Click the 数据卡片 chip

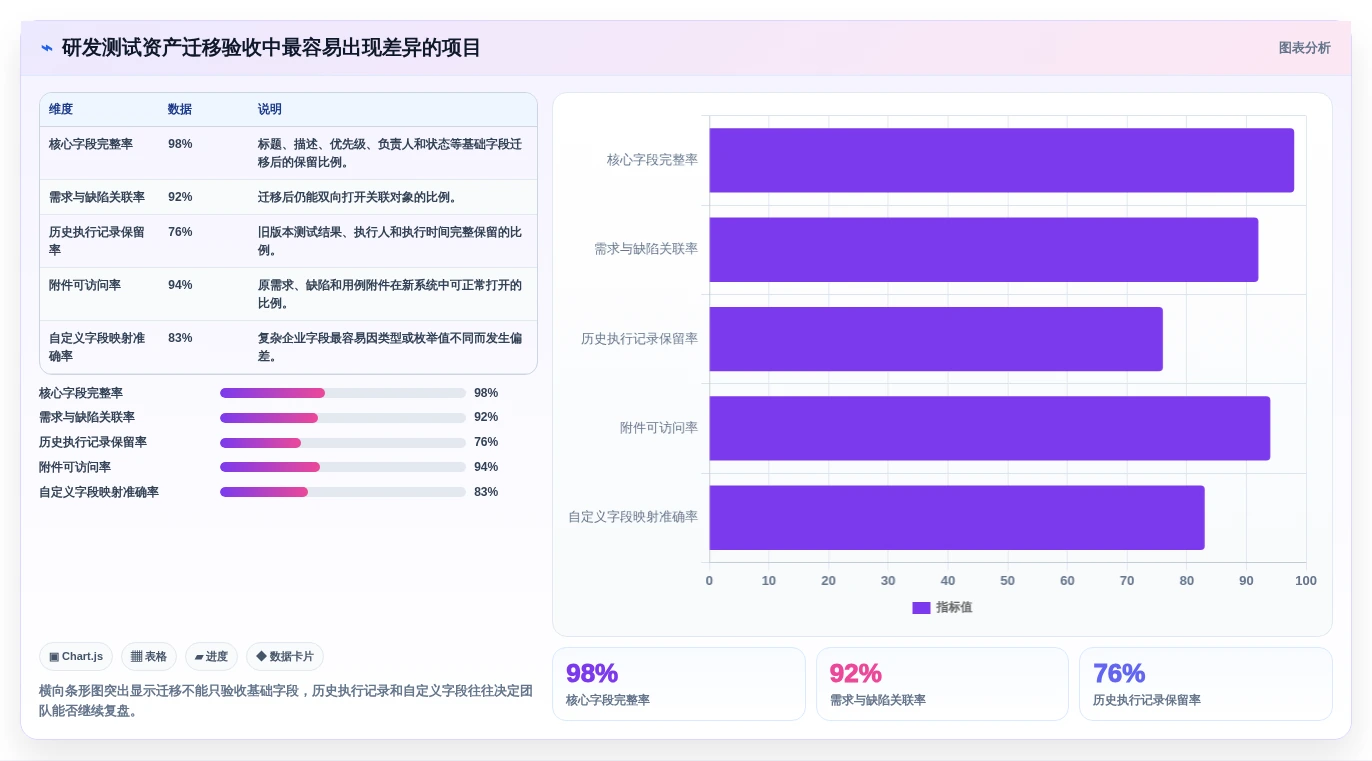(x=285, y=656)
